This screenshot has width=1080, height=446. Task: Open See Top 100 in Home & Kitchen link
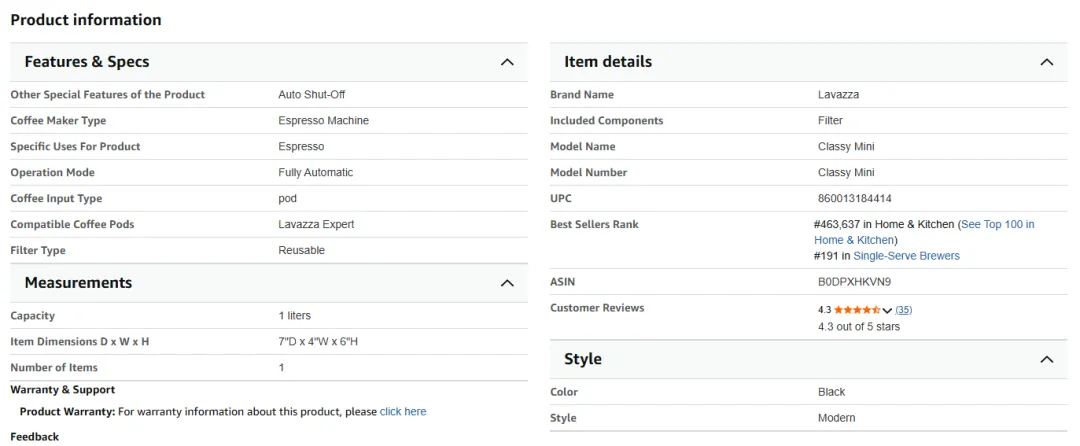click(924, 232)
